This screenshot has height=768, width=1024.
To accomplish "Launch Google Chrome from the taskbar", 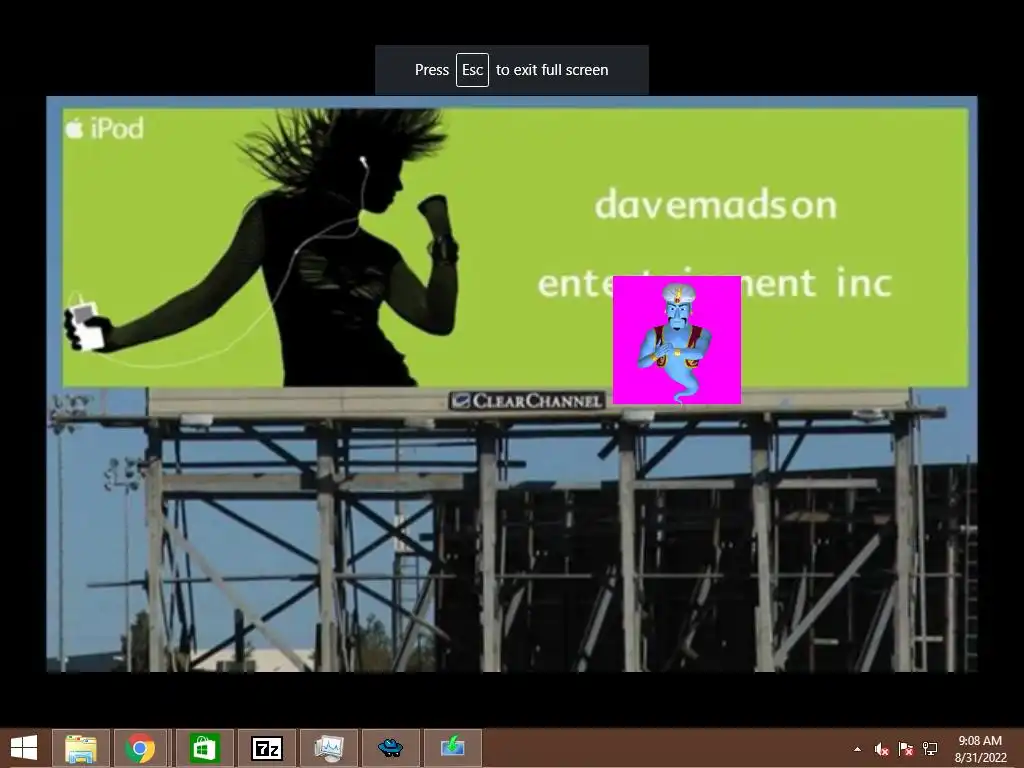I will [x=140, y=748].
